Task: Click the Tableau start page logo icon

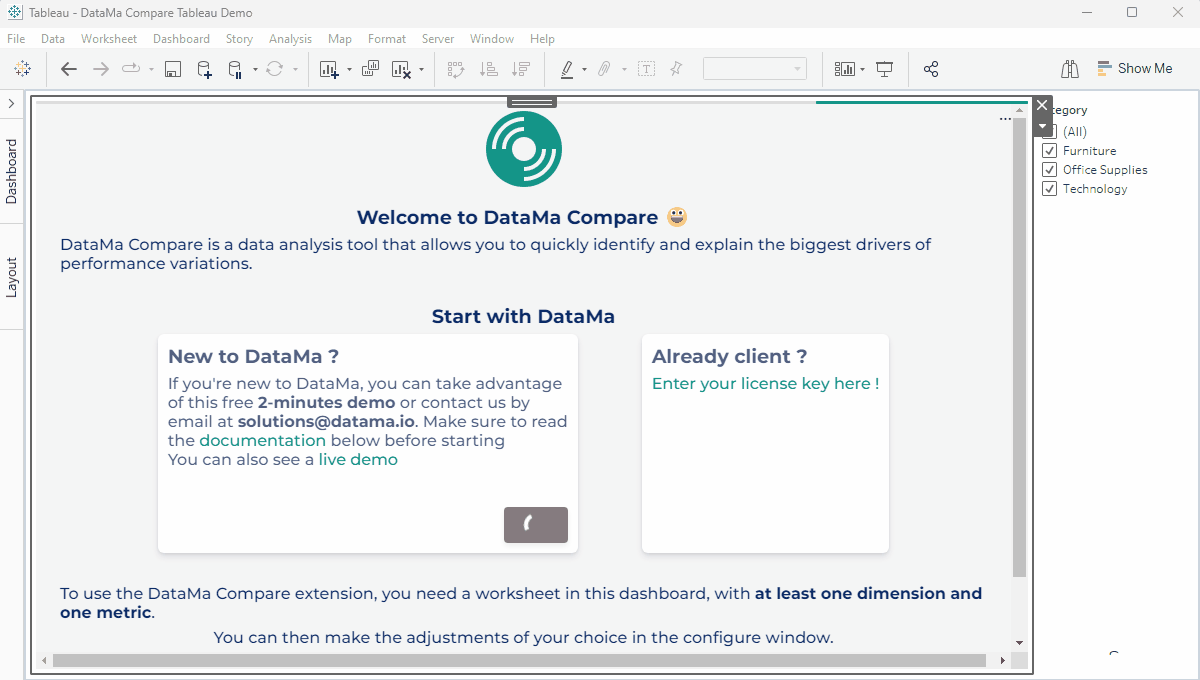Action: pos(22,69)
